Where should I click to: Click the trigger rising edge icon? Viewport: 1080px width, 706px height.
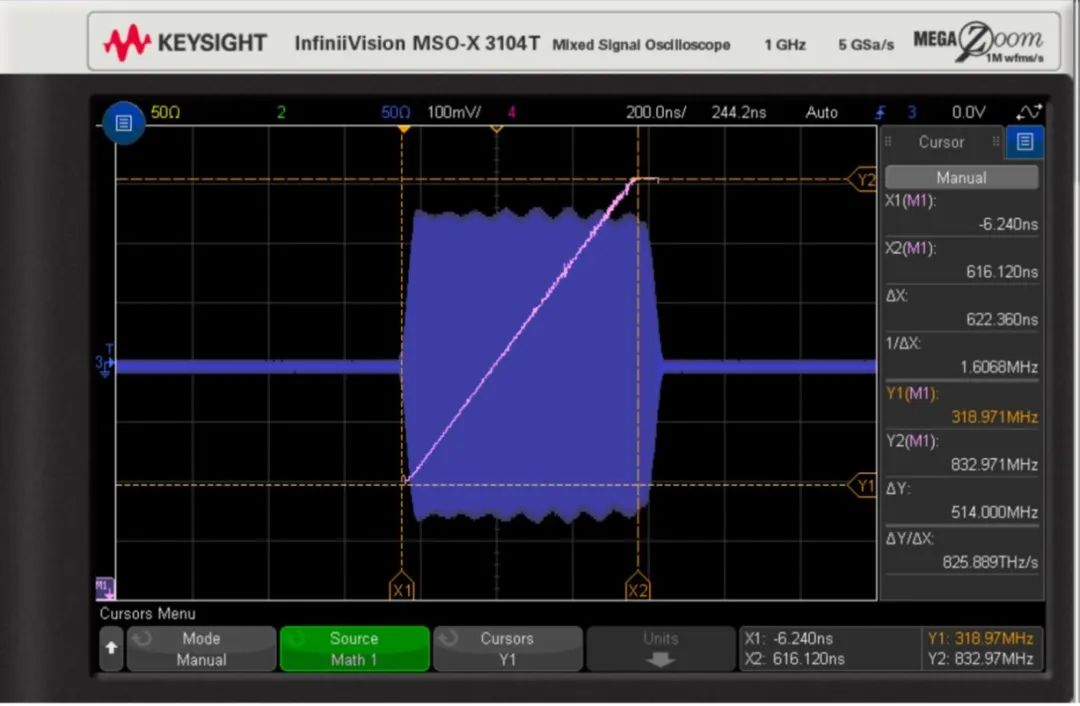pyautogui.click(x=880, y=112)
